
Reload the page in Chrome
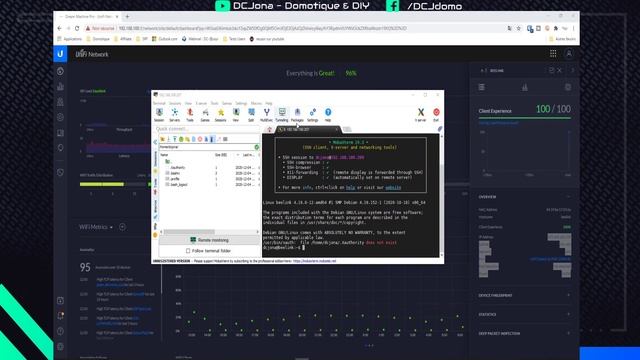point(77,28)
